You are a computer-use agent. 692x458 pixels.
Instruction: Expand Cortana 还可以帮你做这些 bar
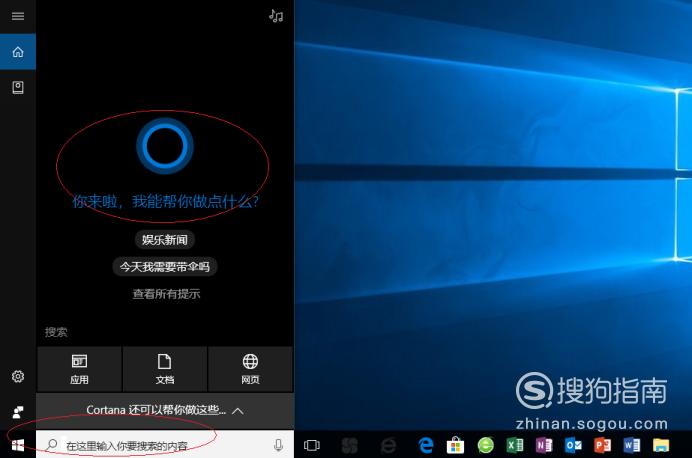[x=165, y=410]
